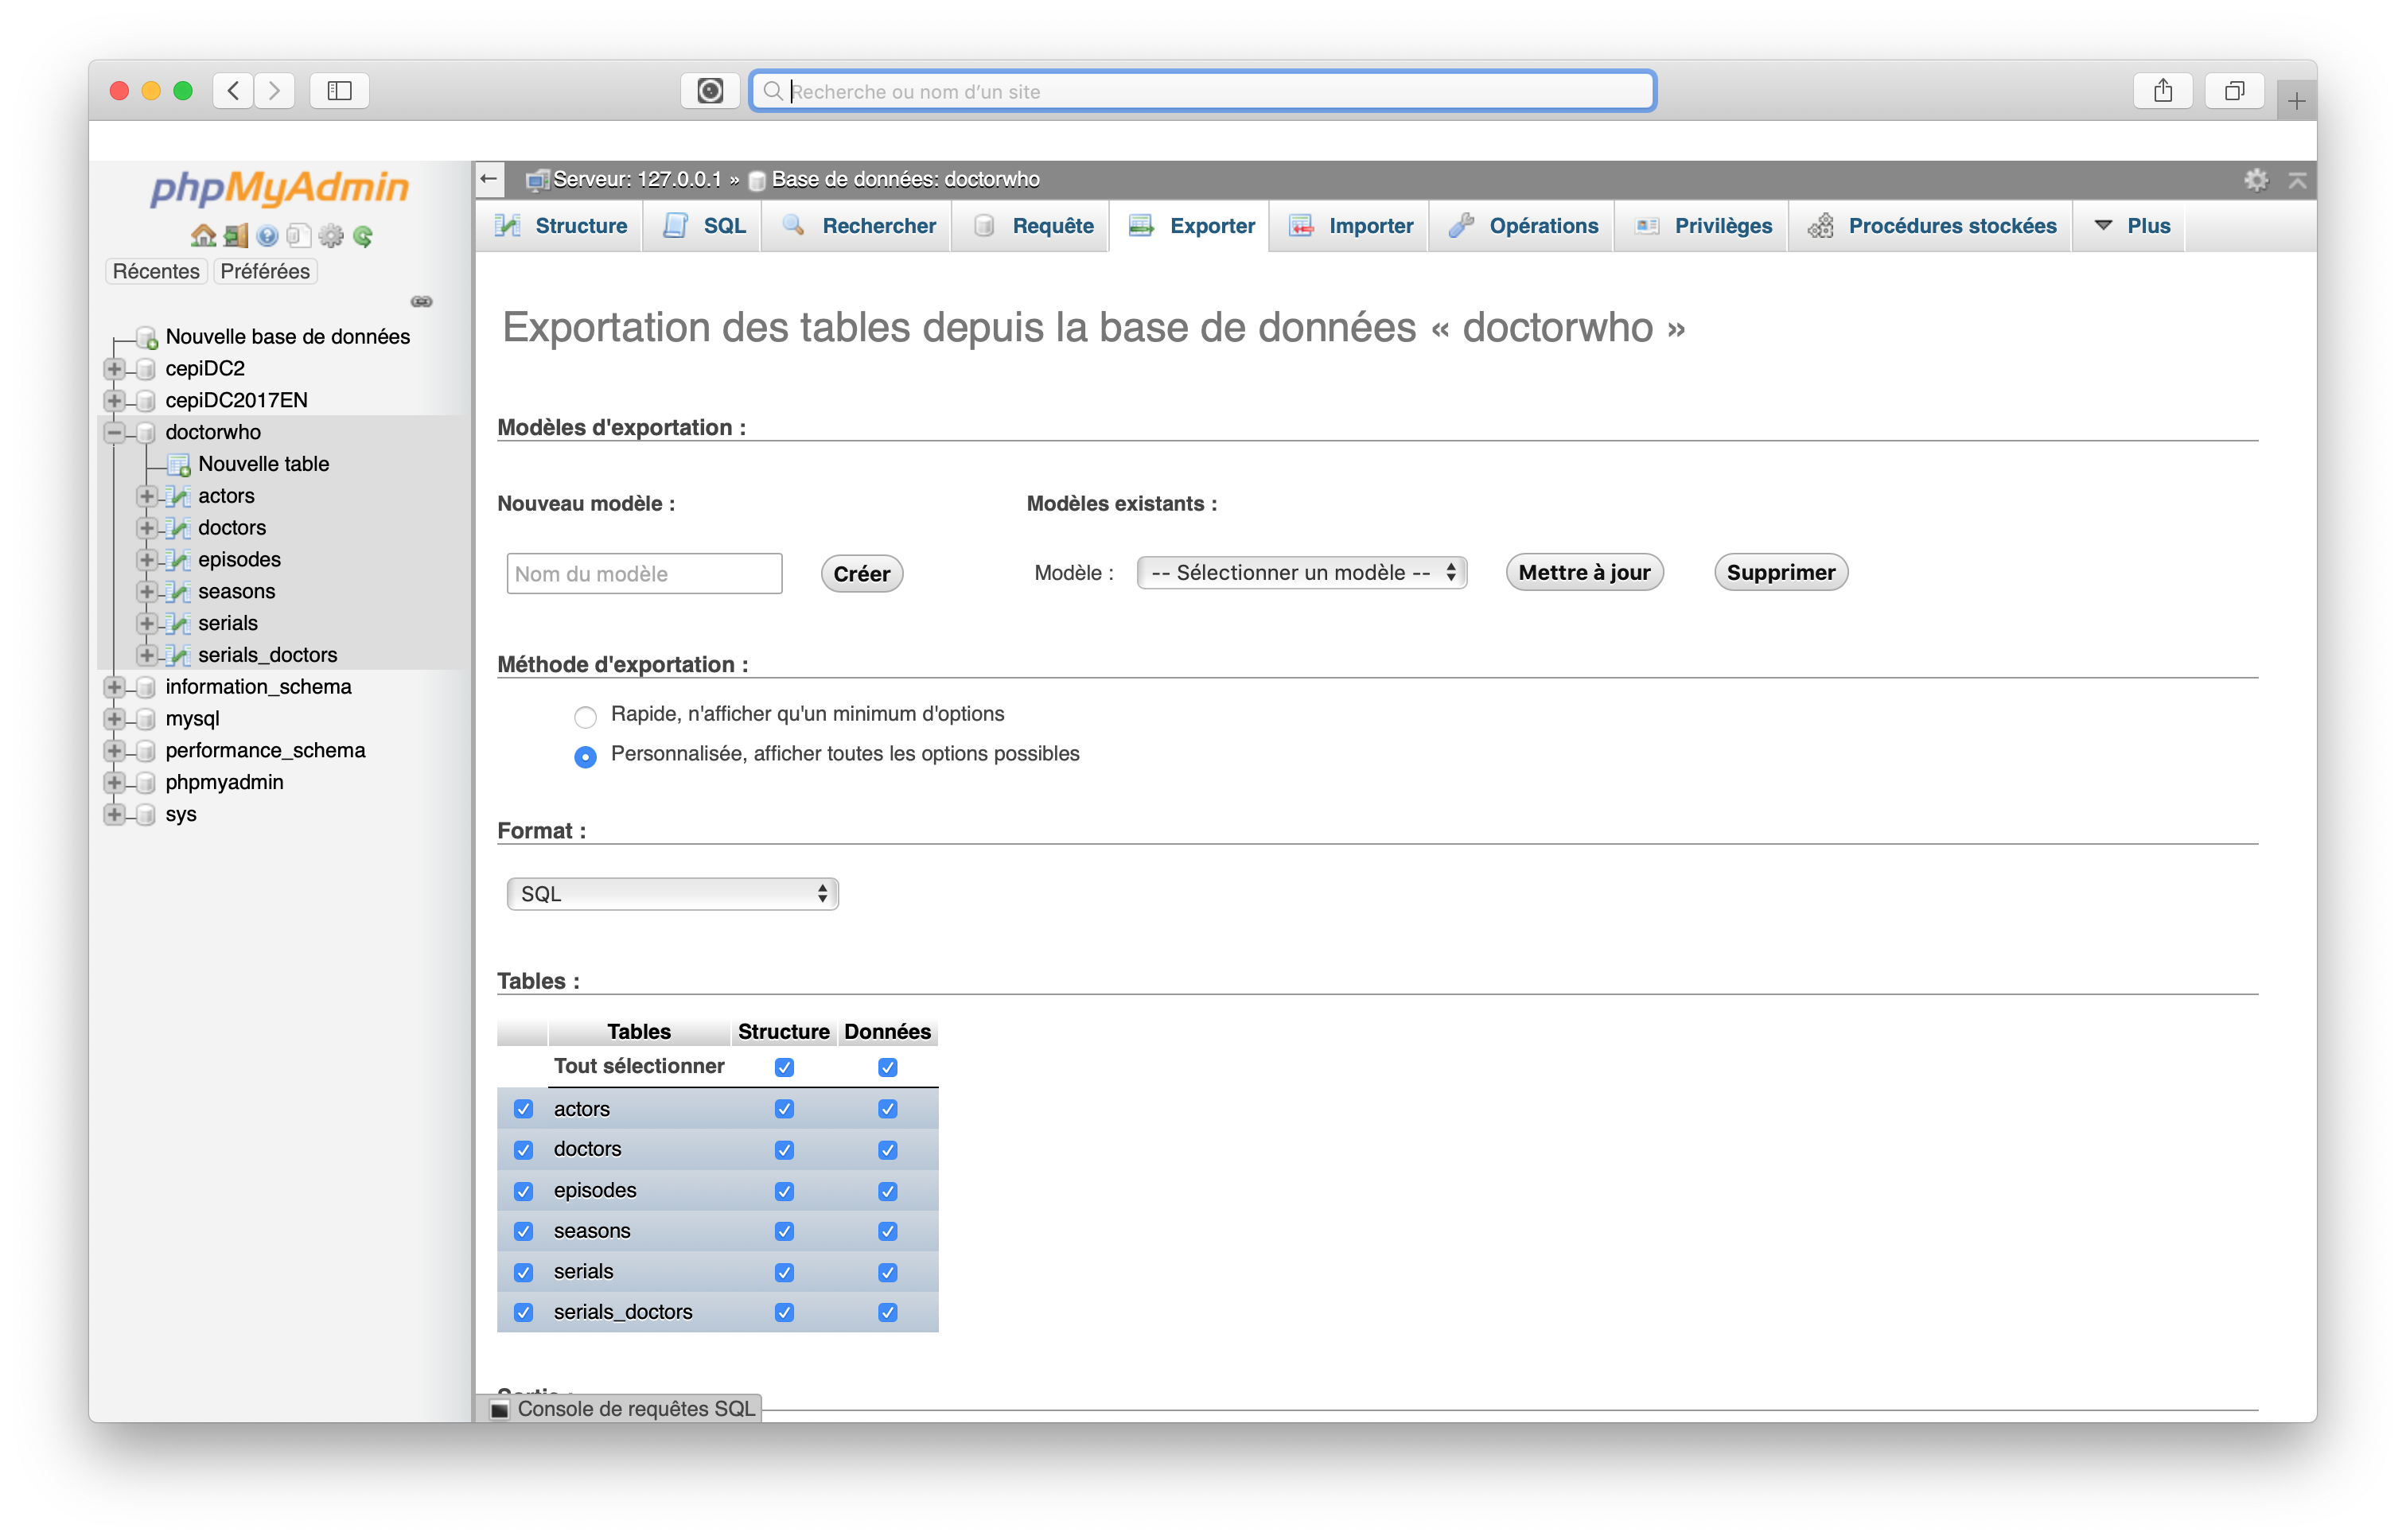
Task: Open the SQL query console icon
Action: (x=500, y=1409)
